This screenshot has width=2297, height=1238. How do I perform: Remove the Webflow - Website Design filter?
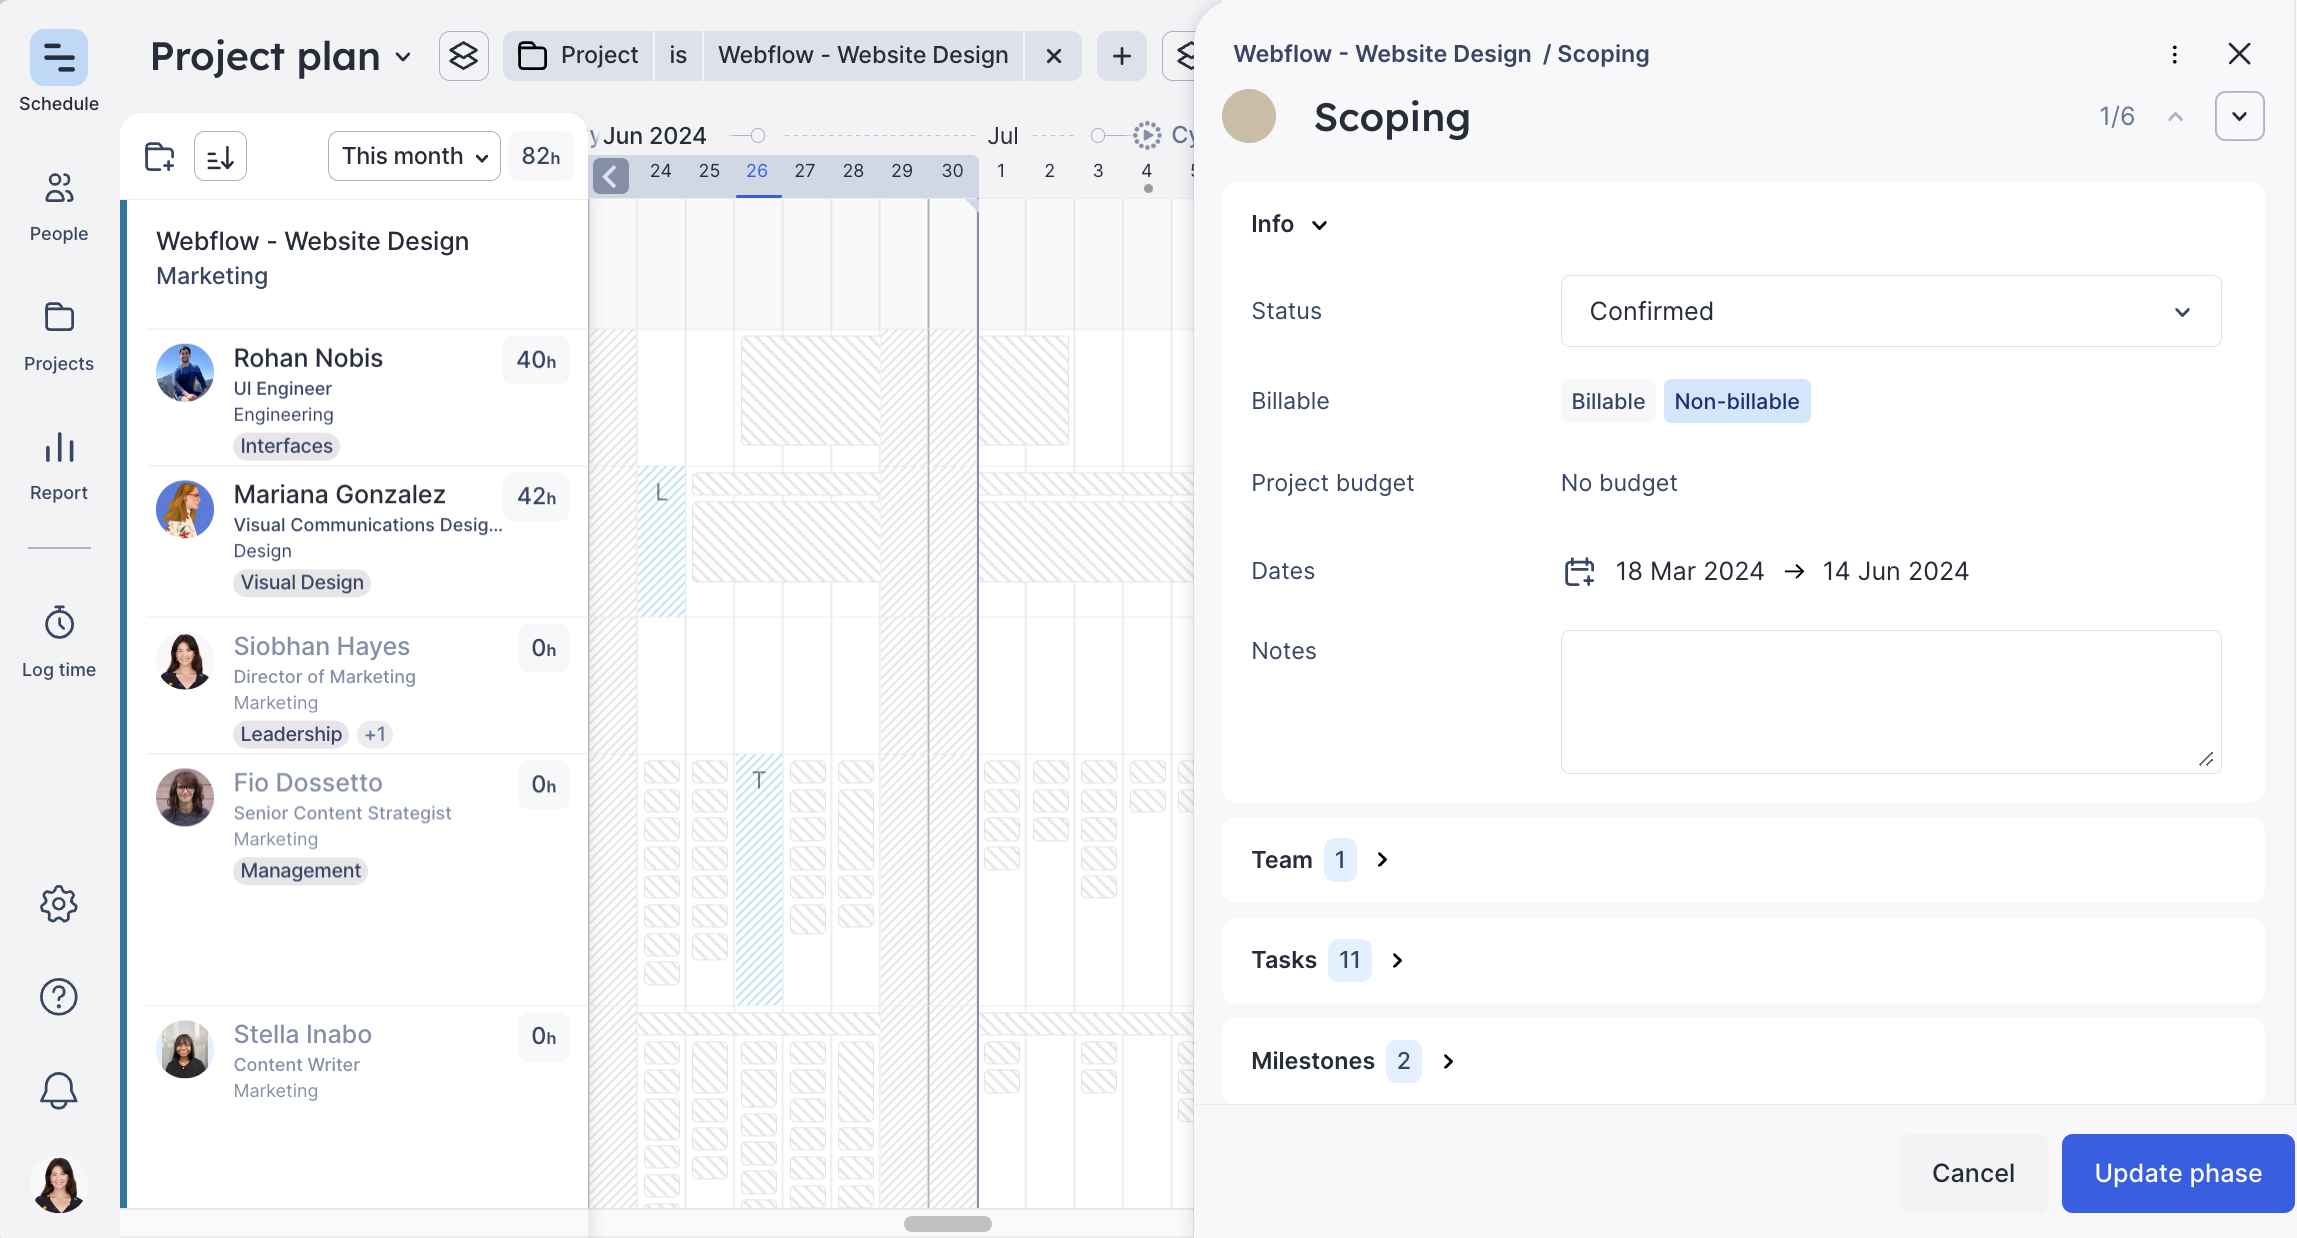click(x=1053, y=55)
